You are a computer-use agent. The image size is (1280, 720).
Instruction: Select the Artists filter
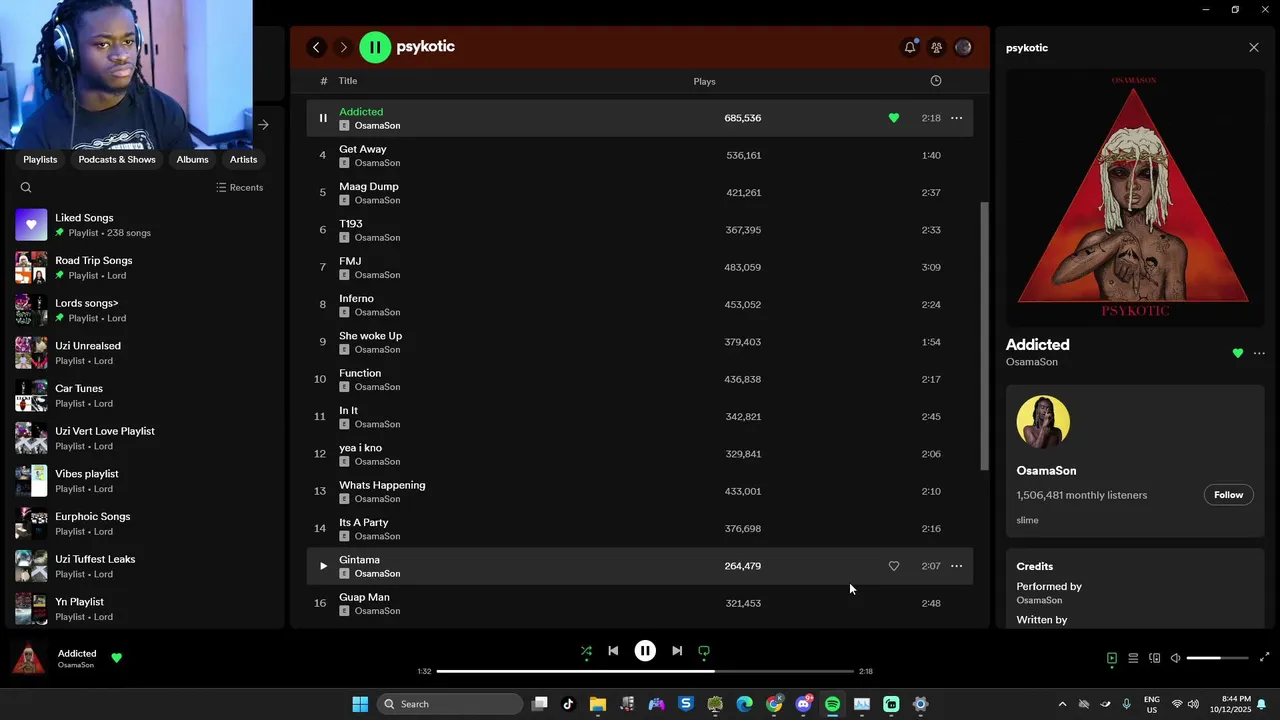coord(243,159)
